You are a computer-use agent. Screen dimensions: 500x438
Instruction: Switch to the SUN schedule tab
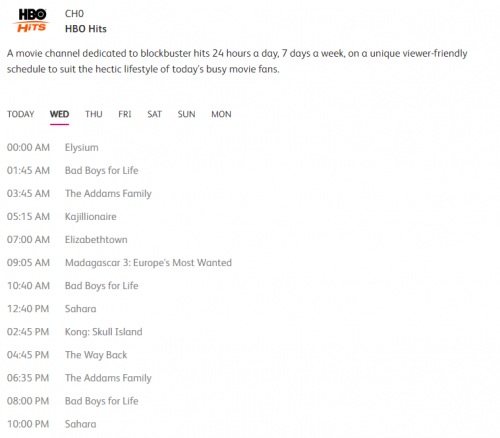coord(186,114)
